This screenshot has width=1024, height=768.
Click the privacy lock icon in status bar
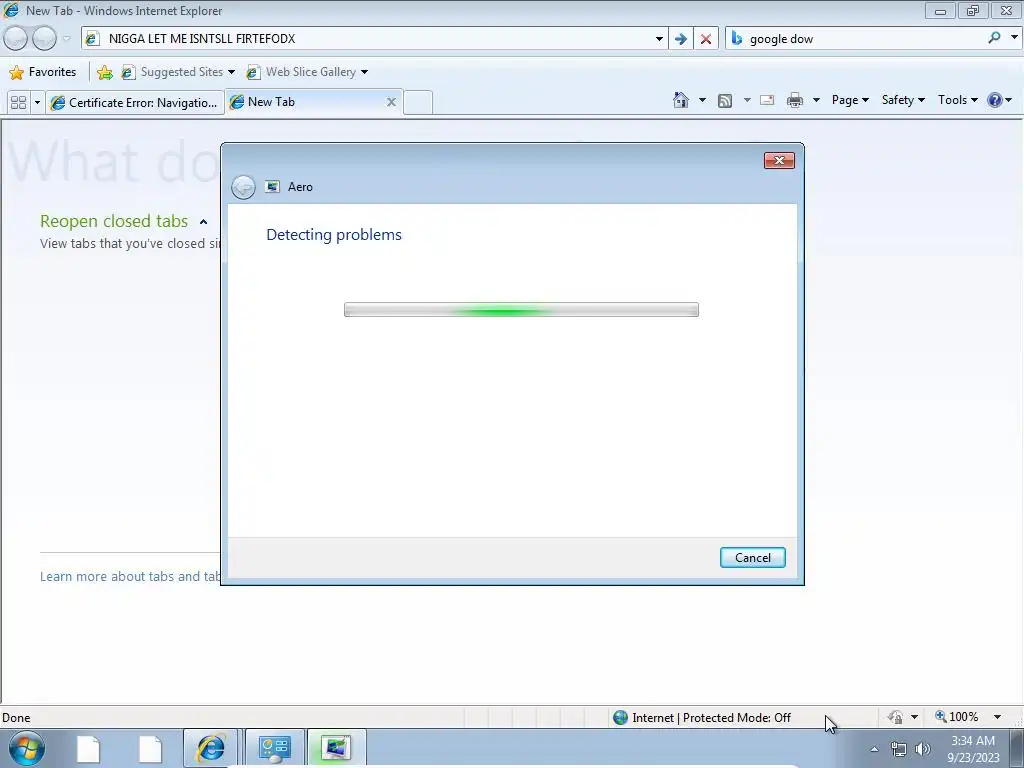[x=895, y=717]
